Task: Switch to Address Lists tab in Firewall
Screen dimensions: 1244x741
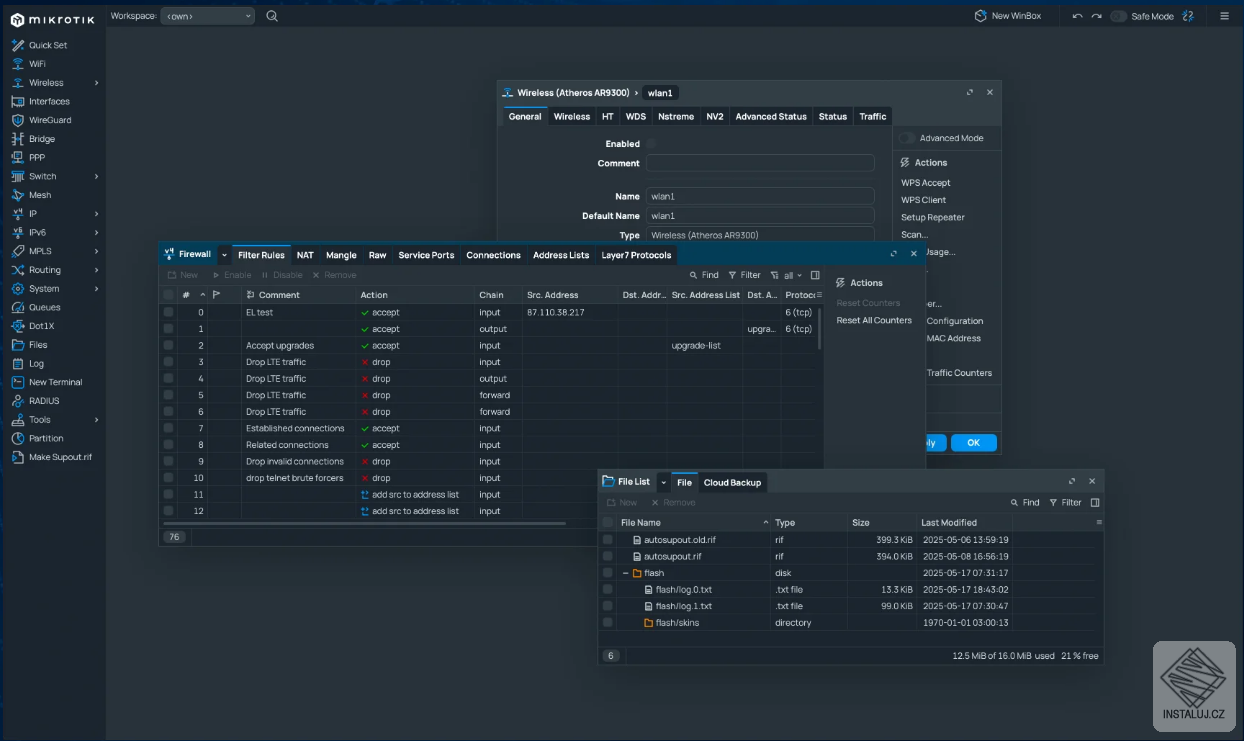Action: 561,255
